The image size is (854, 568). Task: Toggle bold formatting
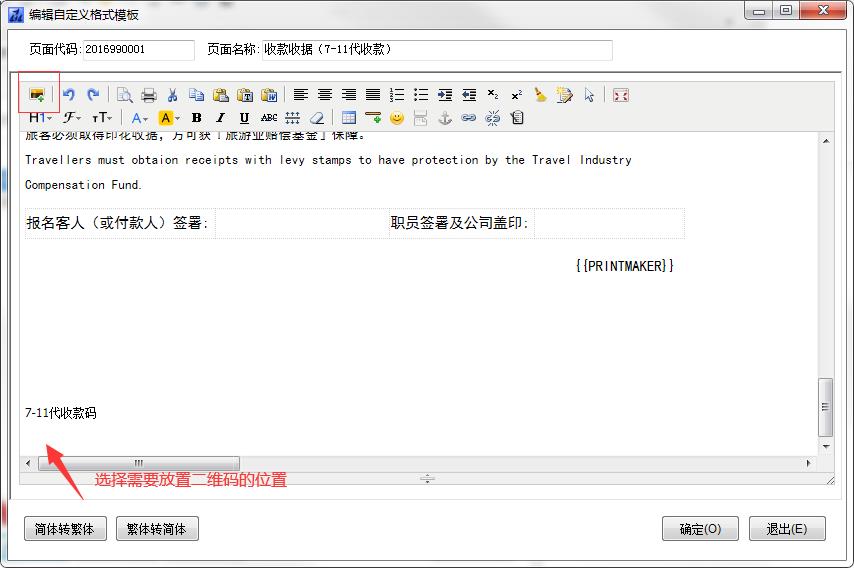pos(196,118)
